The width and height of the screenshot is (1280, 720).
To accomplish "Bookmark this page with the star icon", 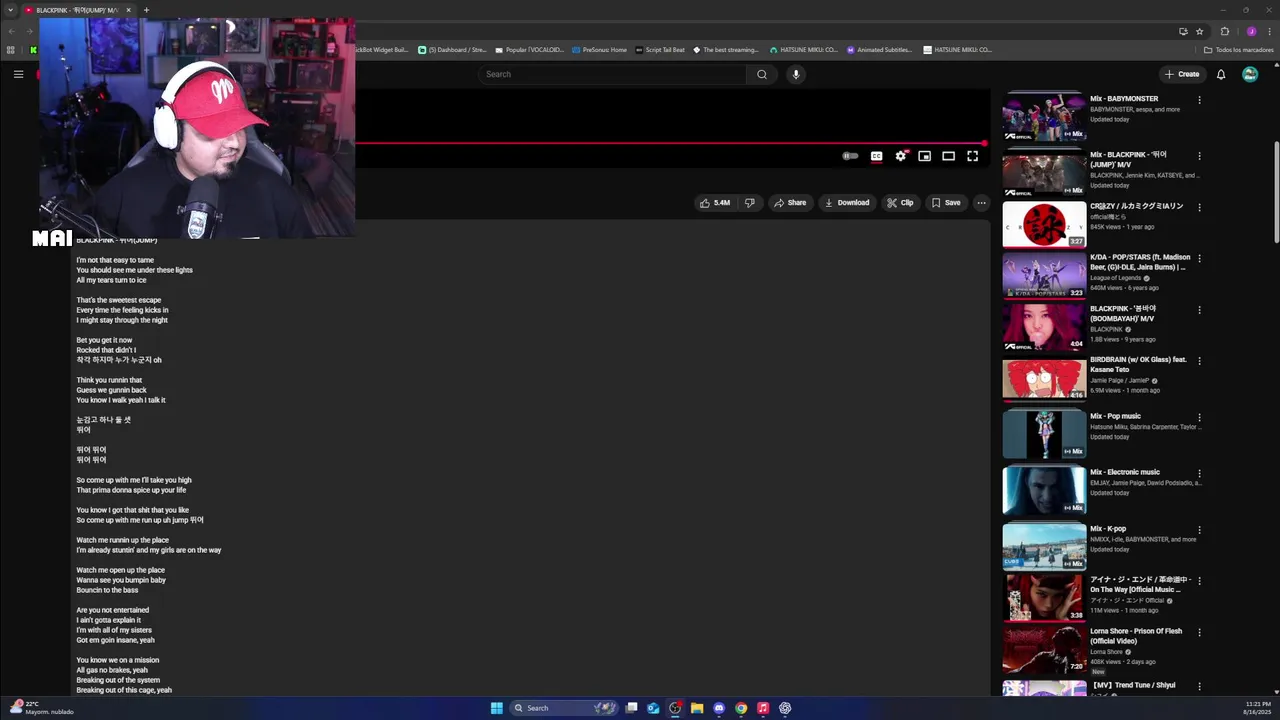I will coord(1199,31).
